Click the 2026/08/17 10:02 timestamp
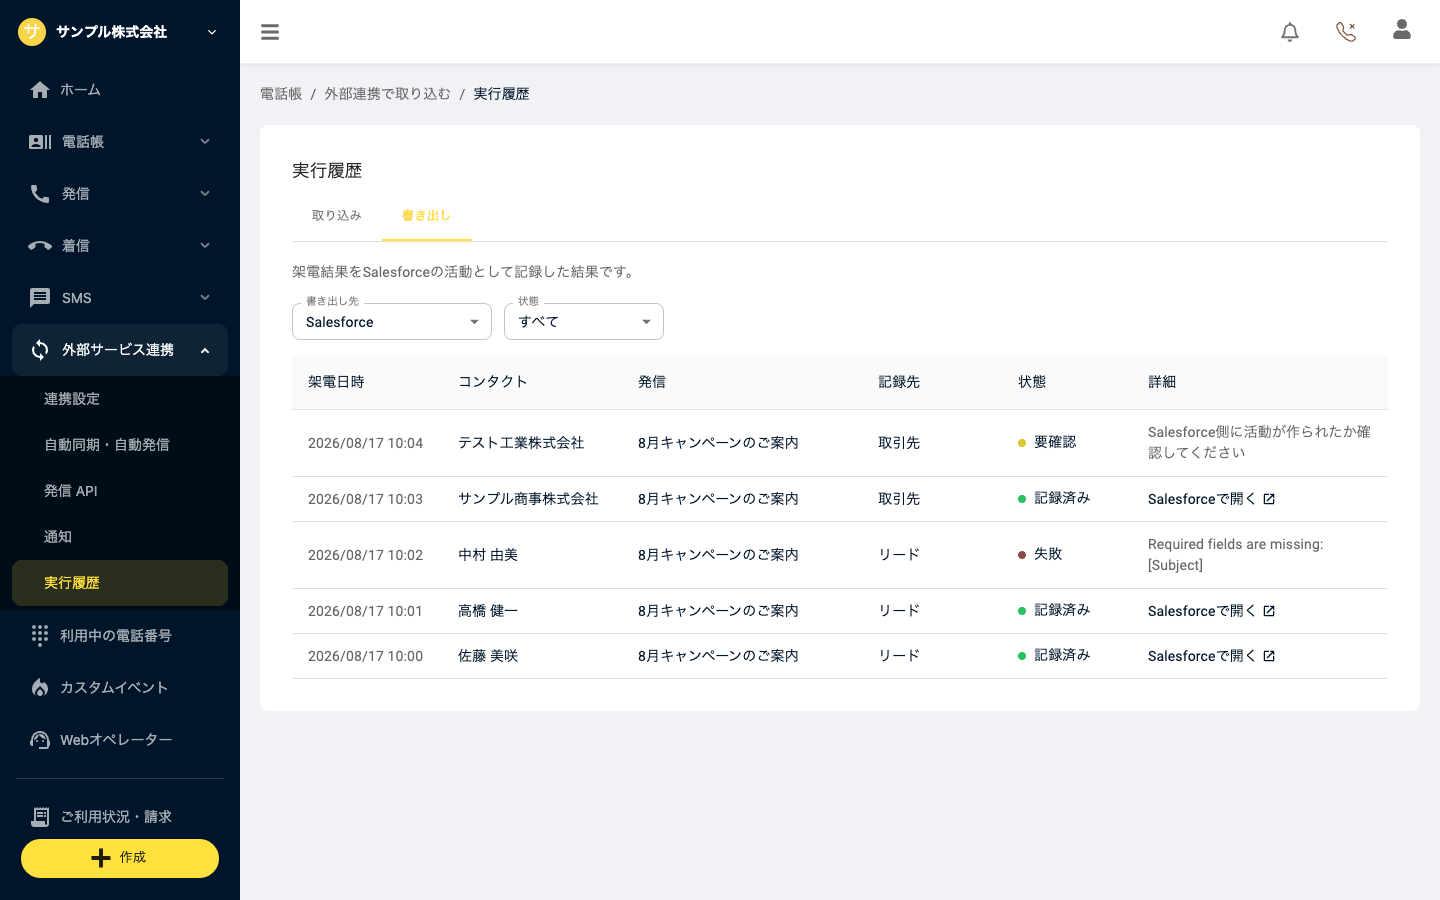Screen dimensions: 1440x900 [365, 555]
